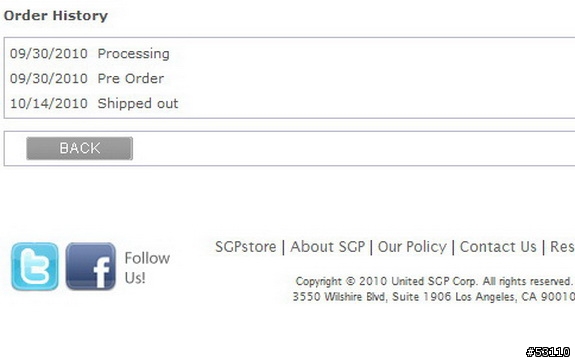
Task: Click the 10/14/2010 shipped date
Action: pos(49,103)
